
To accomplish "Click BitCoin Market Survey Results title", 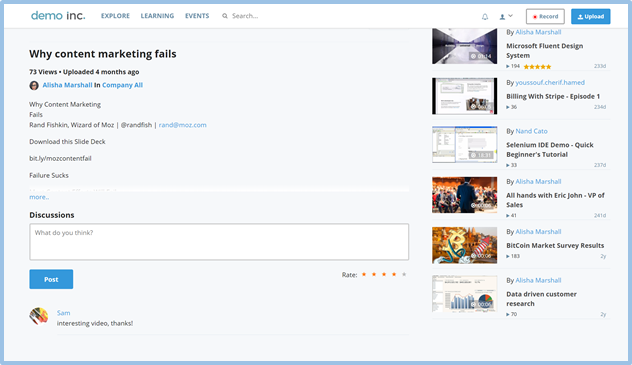I will 555,245.
